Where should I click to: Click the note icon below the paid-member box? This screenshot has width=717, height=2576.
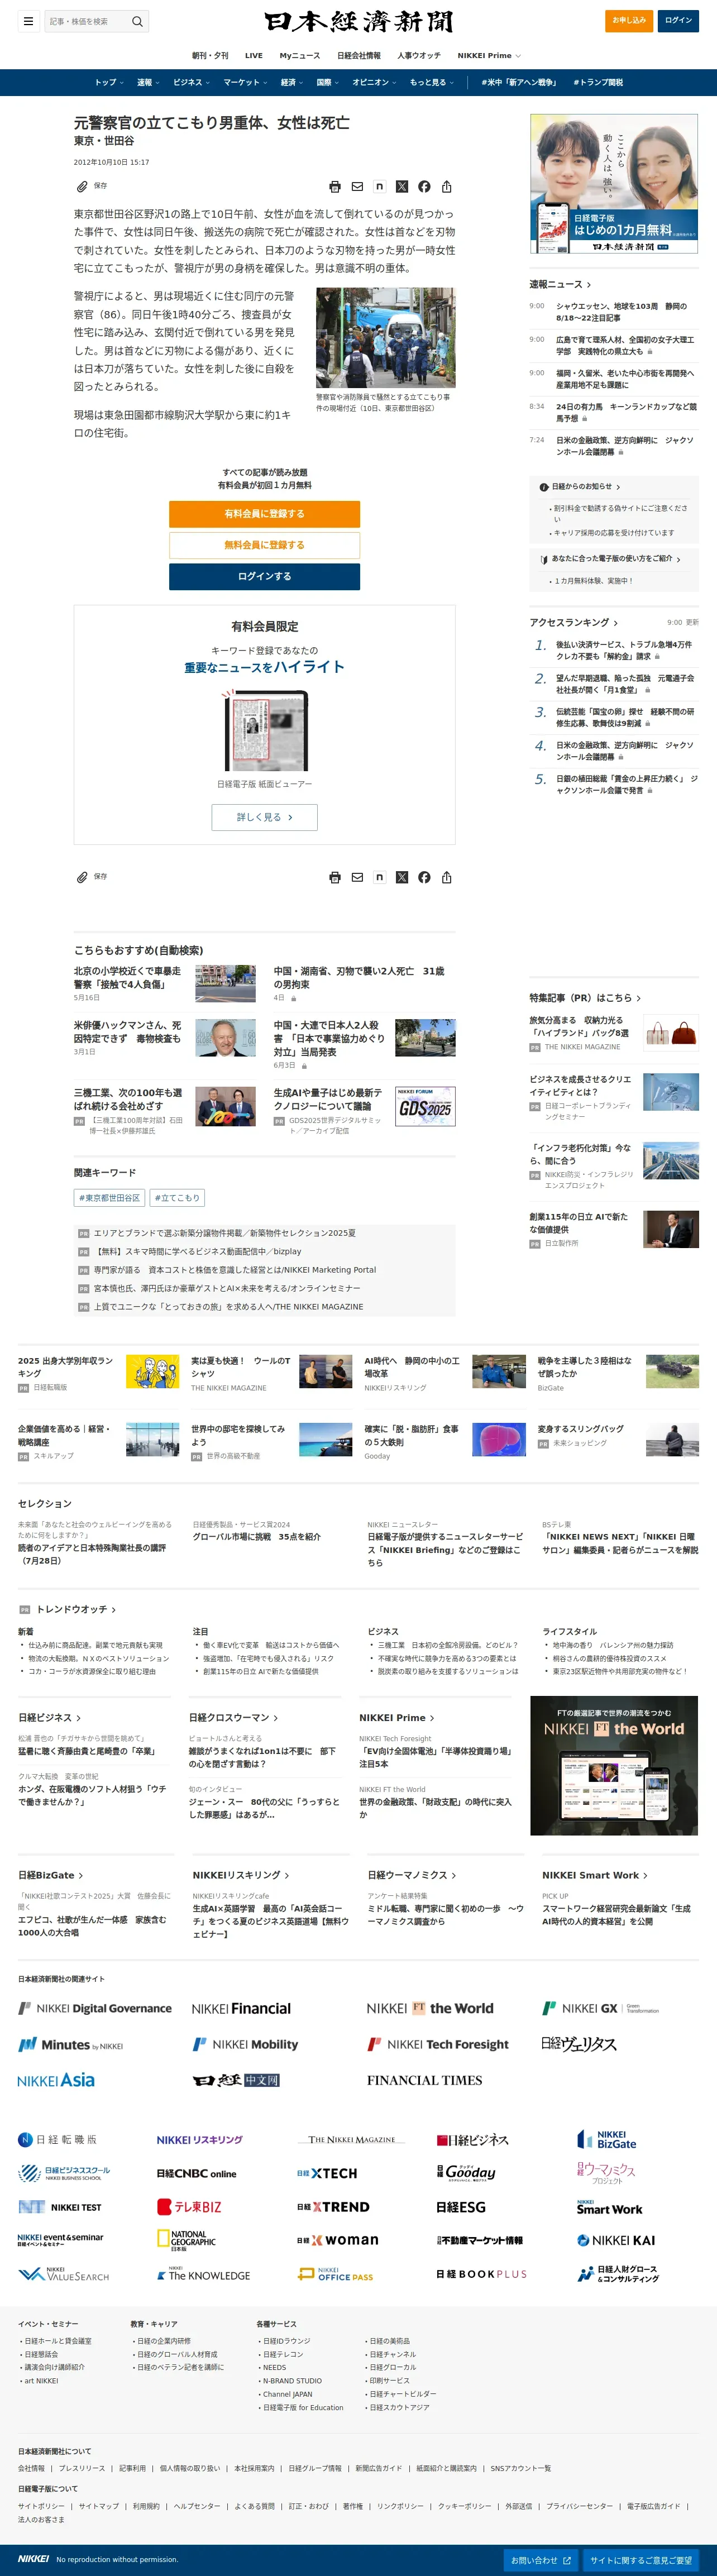379,877
